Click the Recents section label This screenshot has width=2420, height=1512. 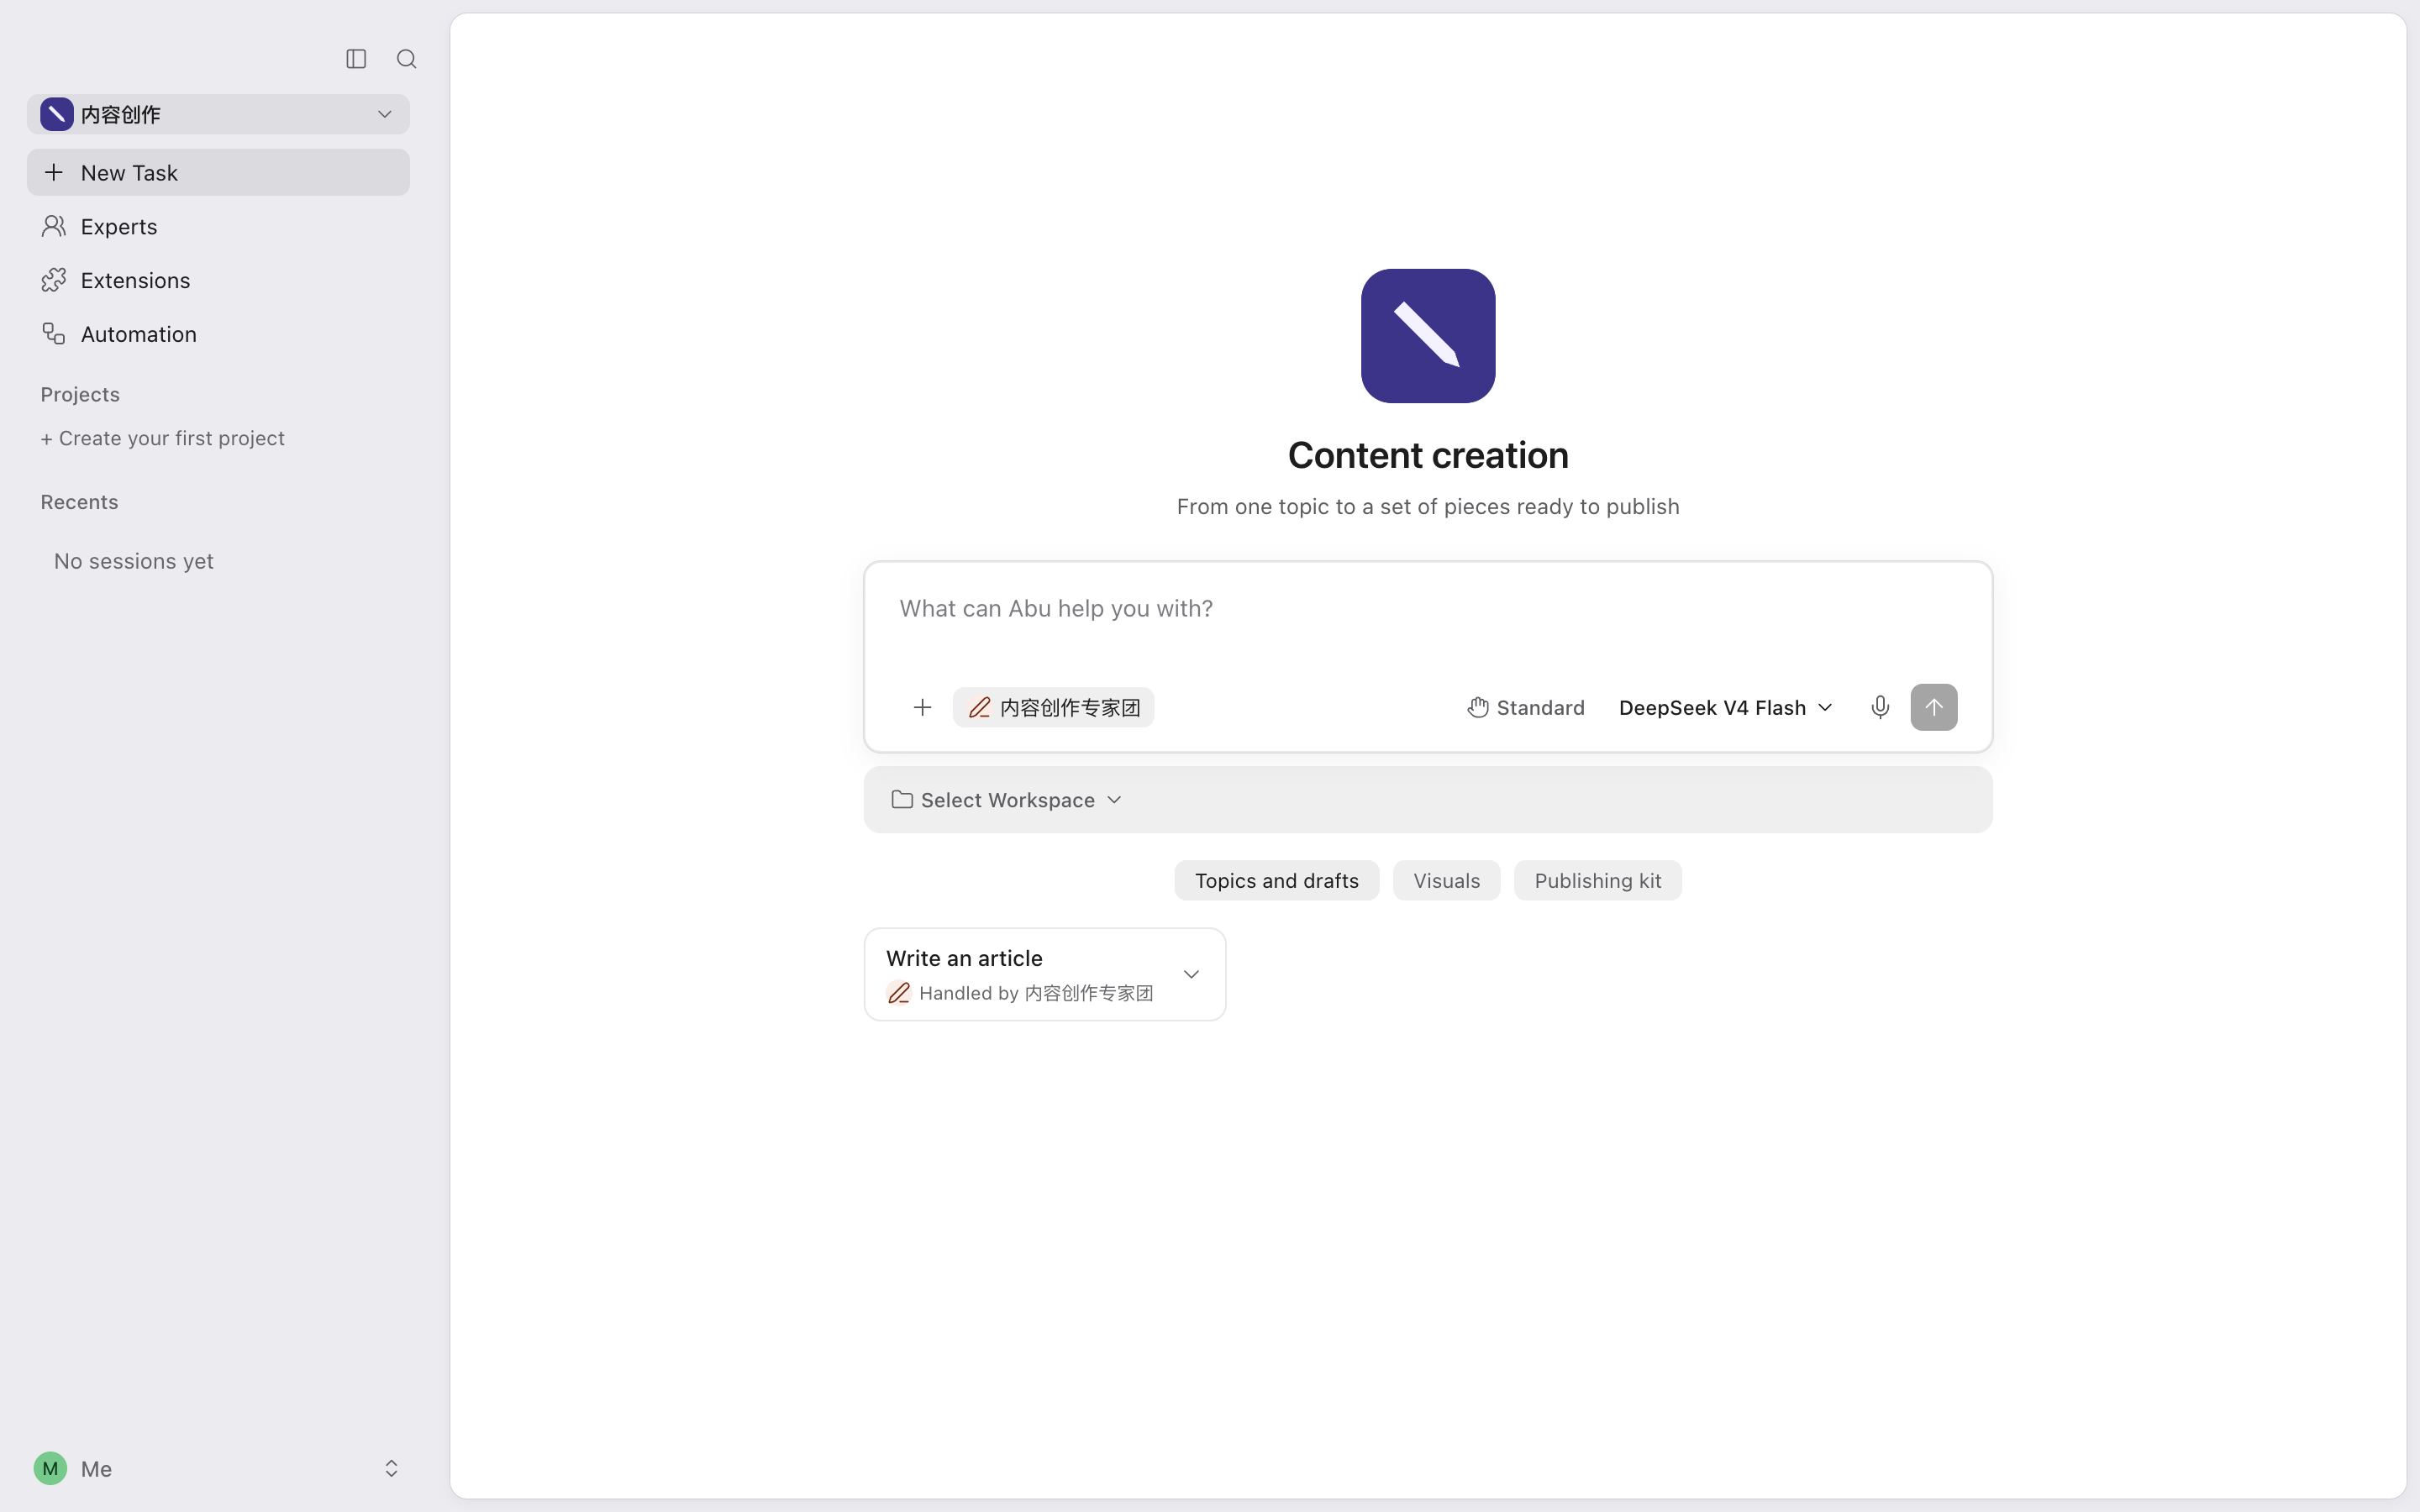tap(79, 502)
